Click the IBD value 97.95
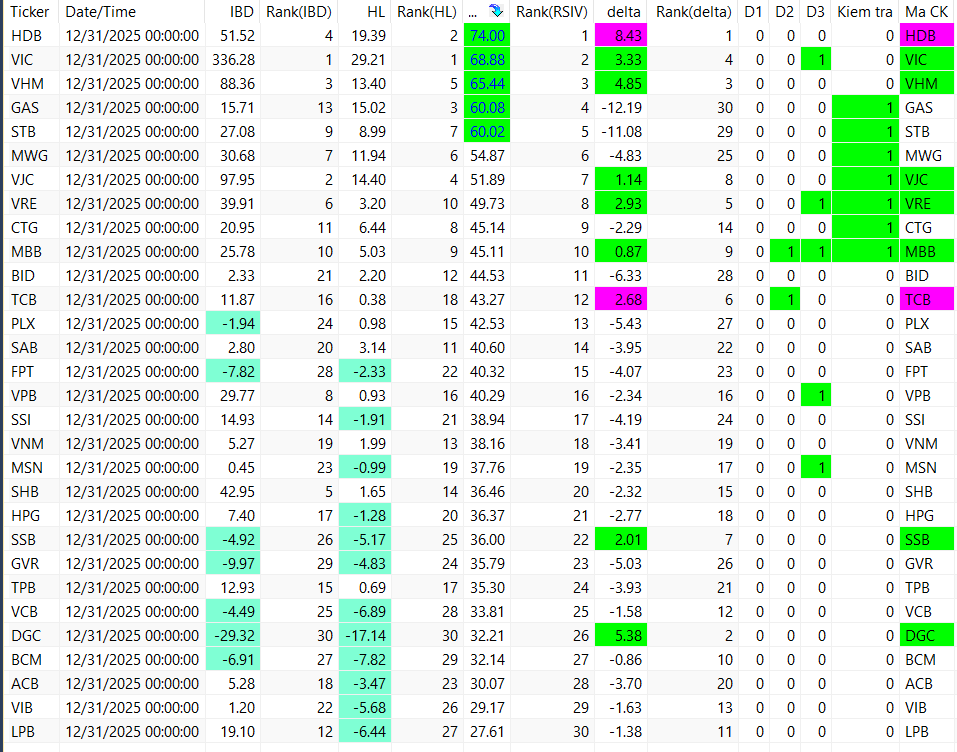The image size is (957, 752). (237, 180)
